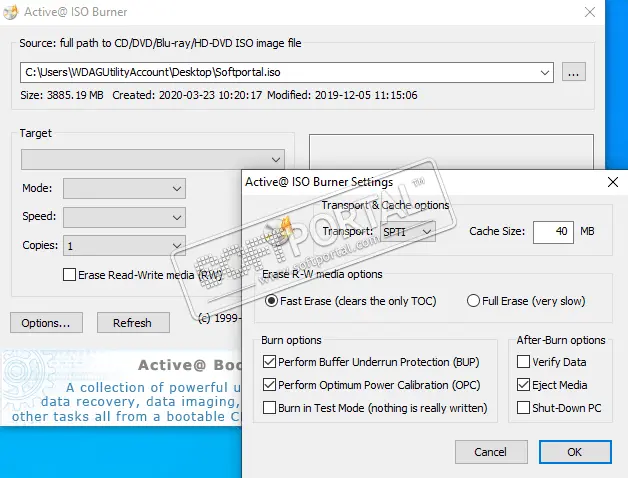Click the Options... button

[46, 323]
